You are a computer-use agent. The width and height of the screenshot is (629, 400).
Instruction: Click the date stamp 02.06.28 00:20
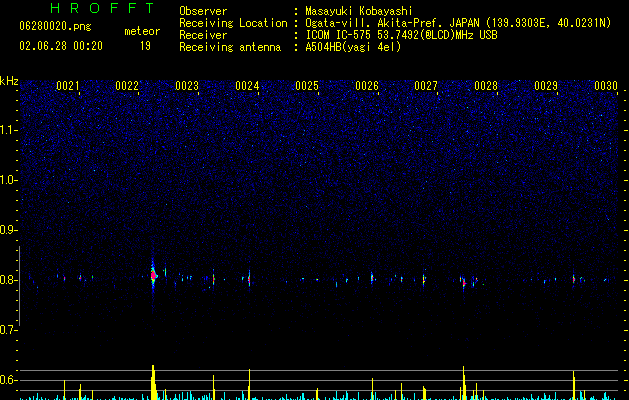tap(61, 46)
